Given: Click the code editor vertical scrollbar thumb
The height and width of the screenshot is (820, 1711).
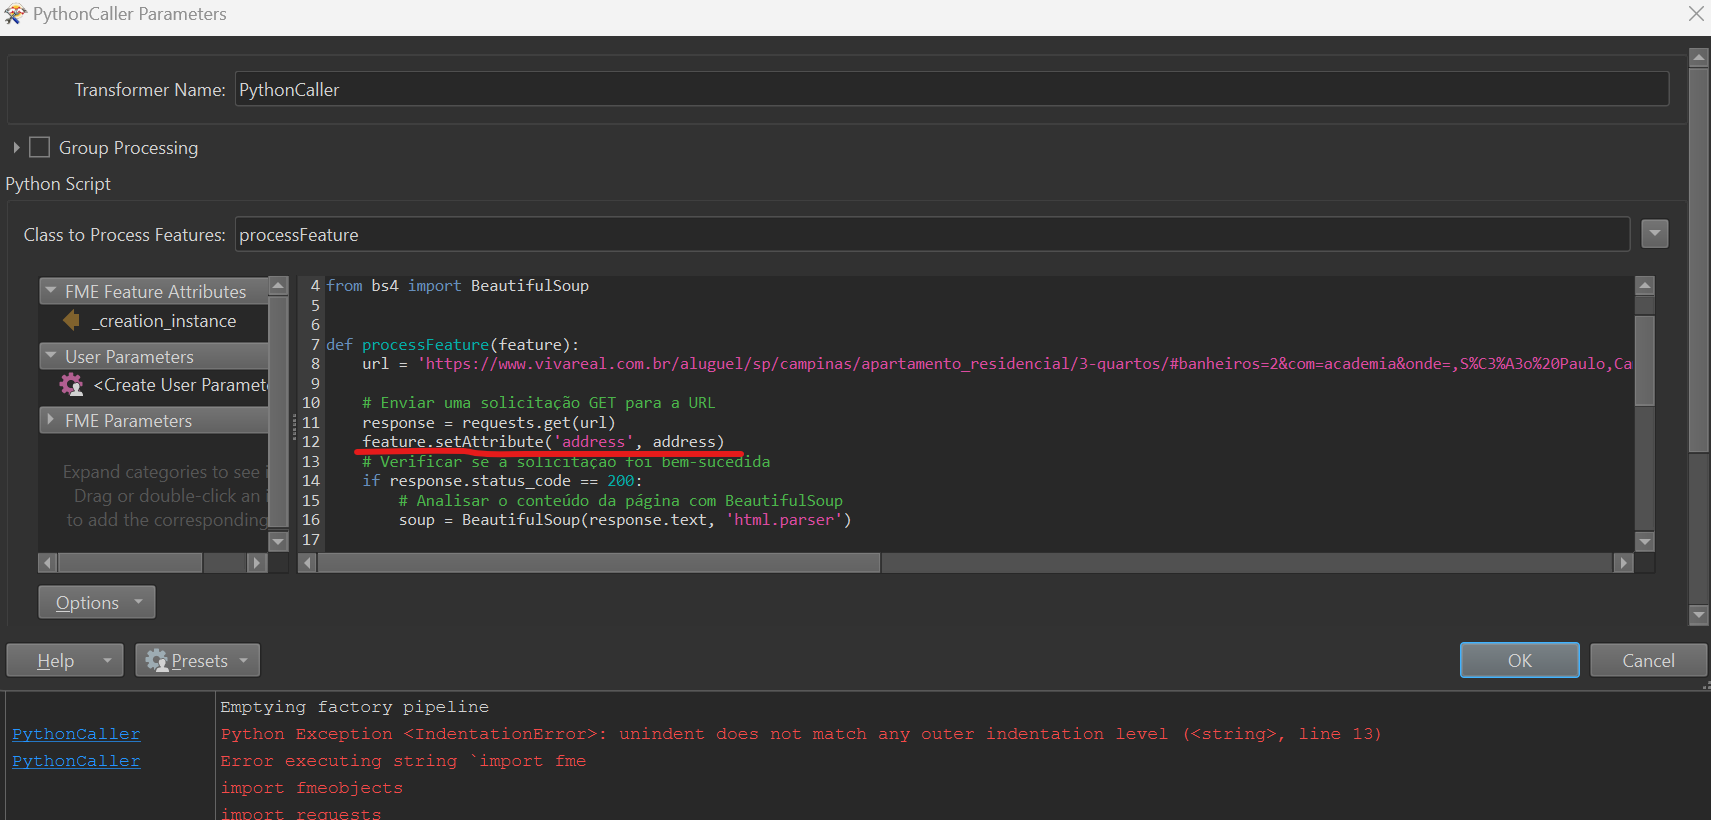Looking at the screenshot, I should (1645, 360).
